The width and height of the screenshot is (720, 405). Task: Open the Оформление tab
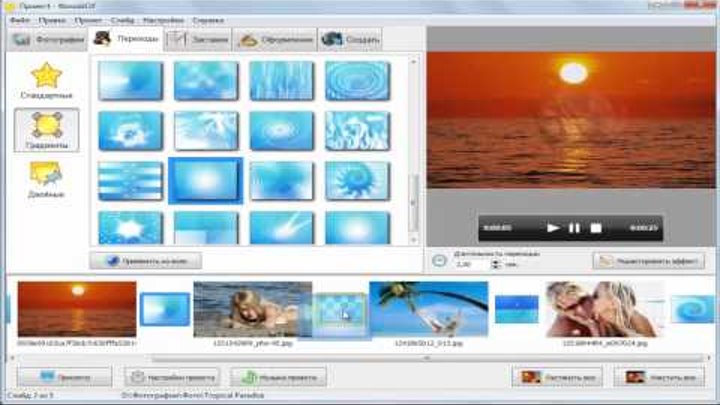tap(275, 40)
